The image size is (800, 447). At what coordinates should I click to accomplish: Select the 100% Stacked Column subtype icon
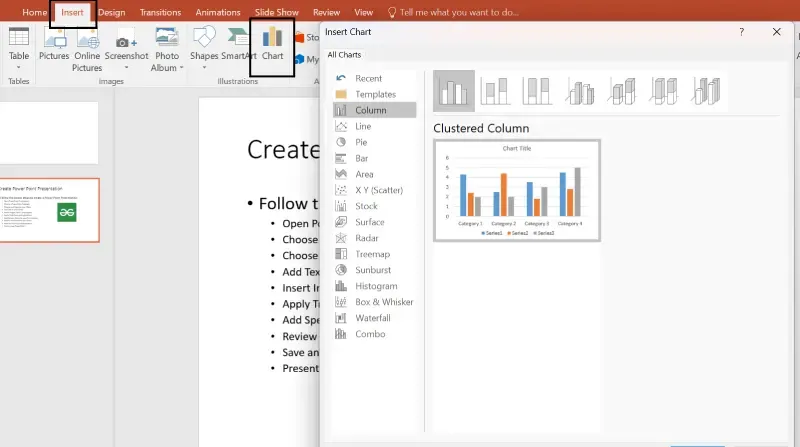point(537,91)
